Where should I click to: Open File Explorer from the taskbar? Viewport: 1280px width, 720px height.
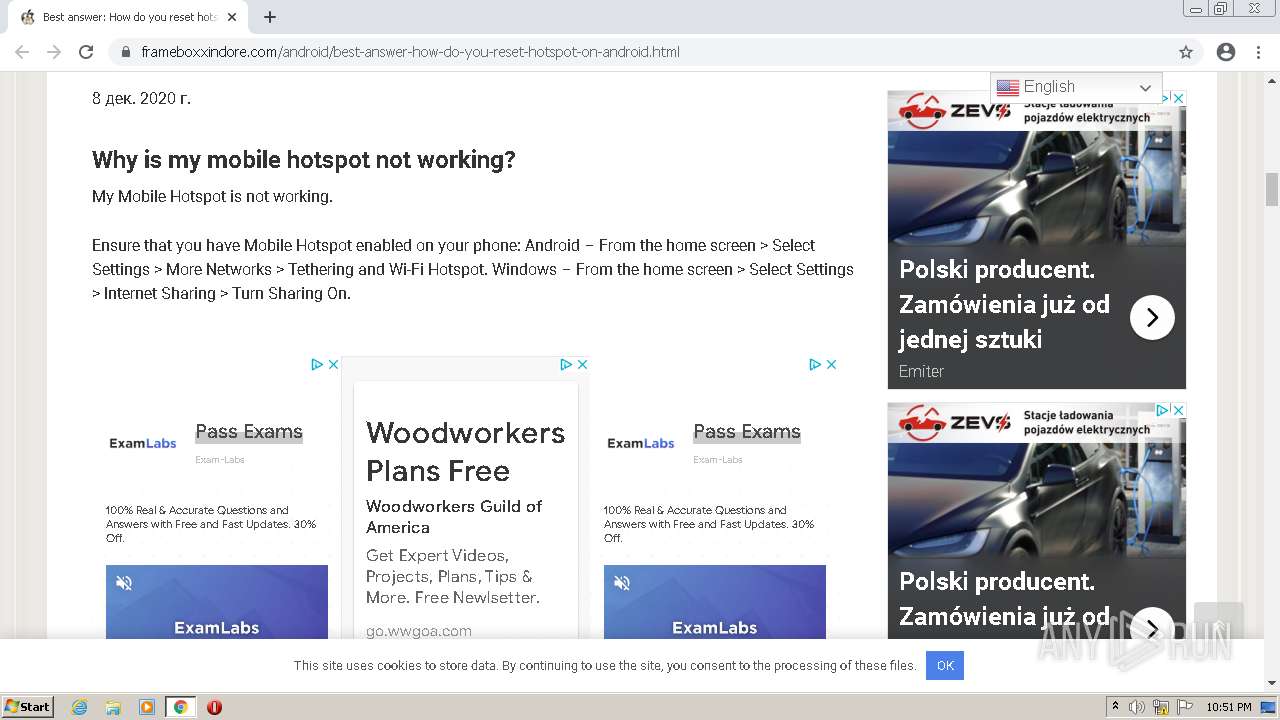113,707
